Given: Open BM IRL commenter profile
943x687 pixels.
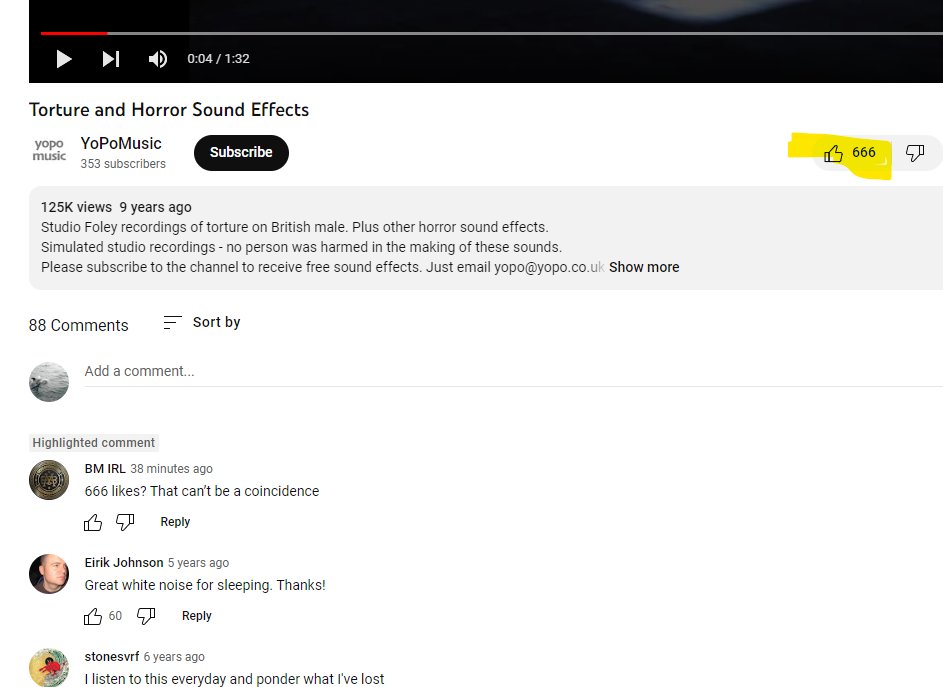Looking at the screenshot, I should tap(105, 469).
